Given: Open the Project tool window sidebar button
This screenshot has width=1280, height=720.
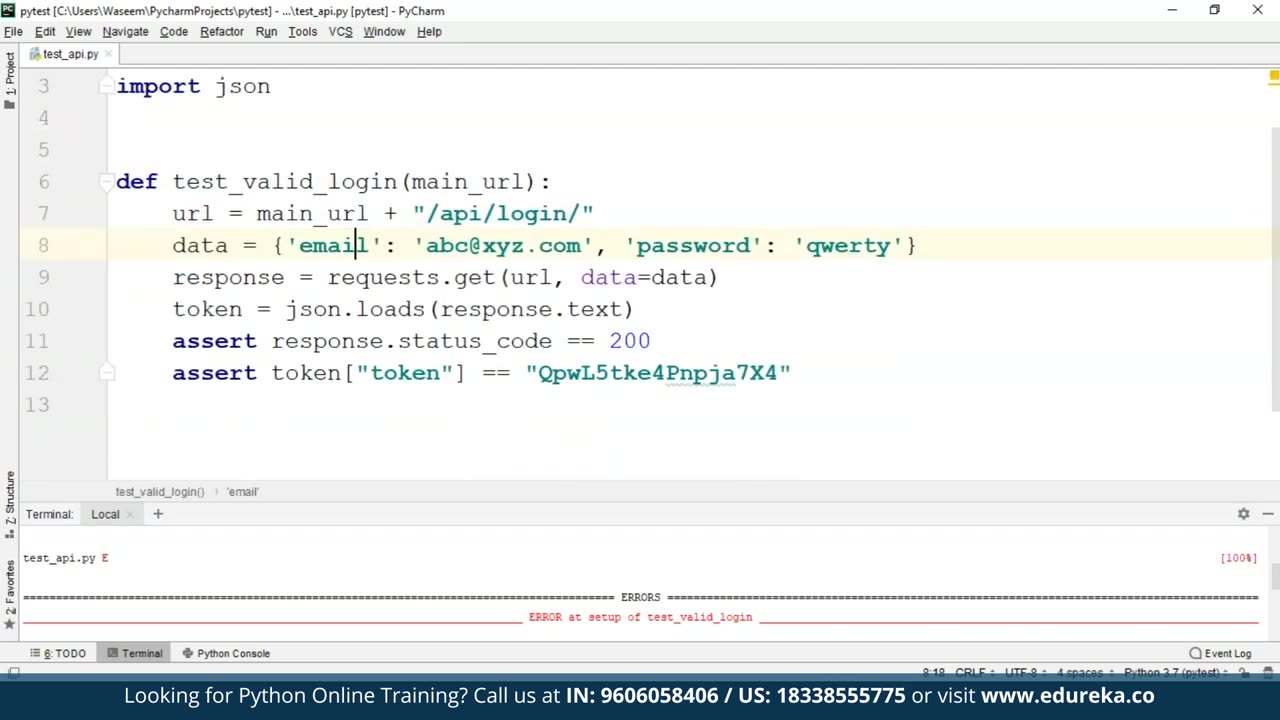Looking at the screenshot, I should (x=9, y=80).
